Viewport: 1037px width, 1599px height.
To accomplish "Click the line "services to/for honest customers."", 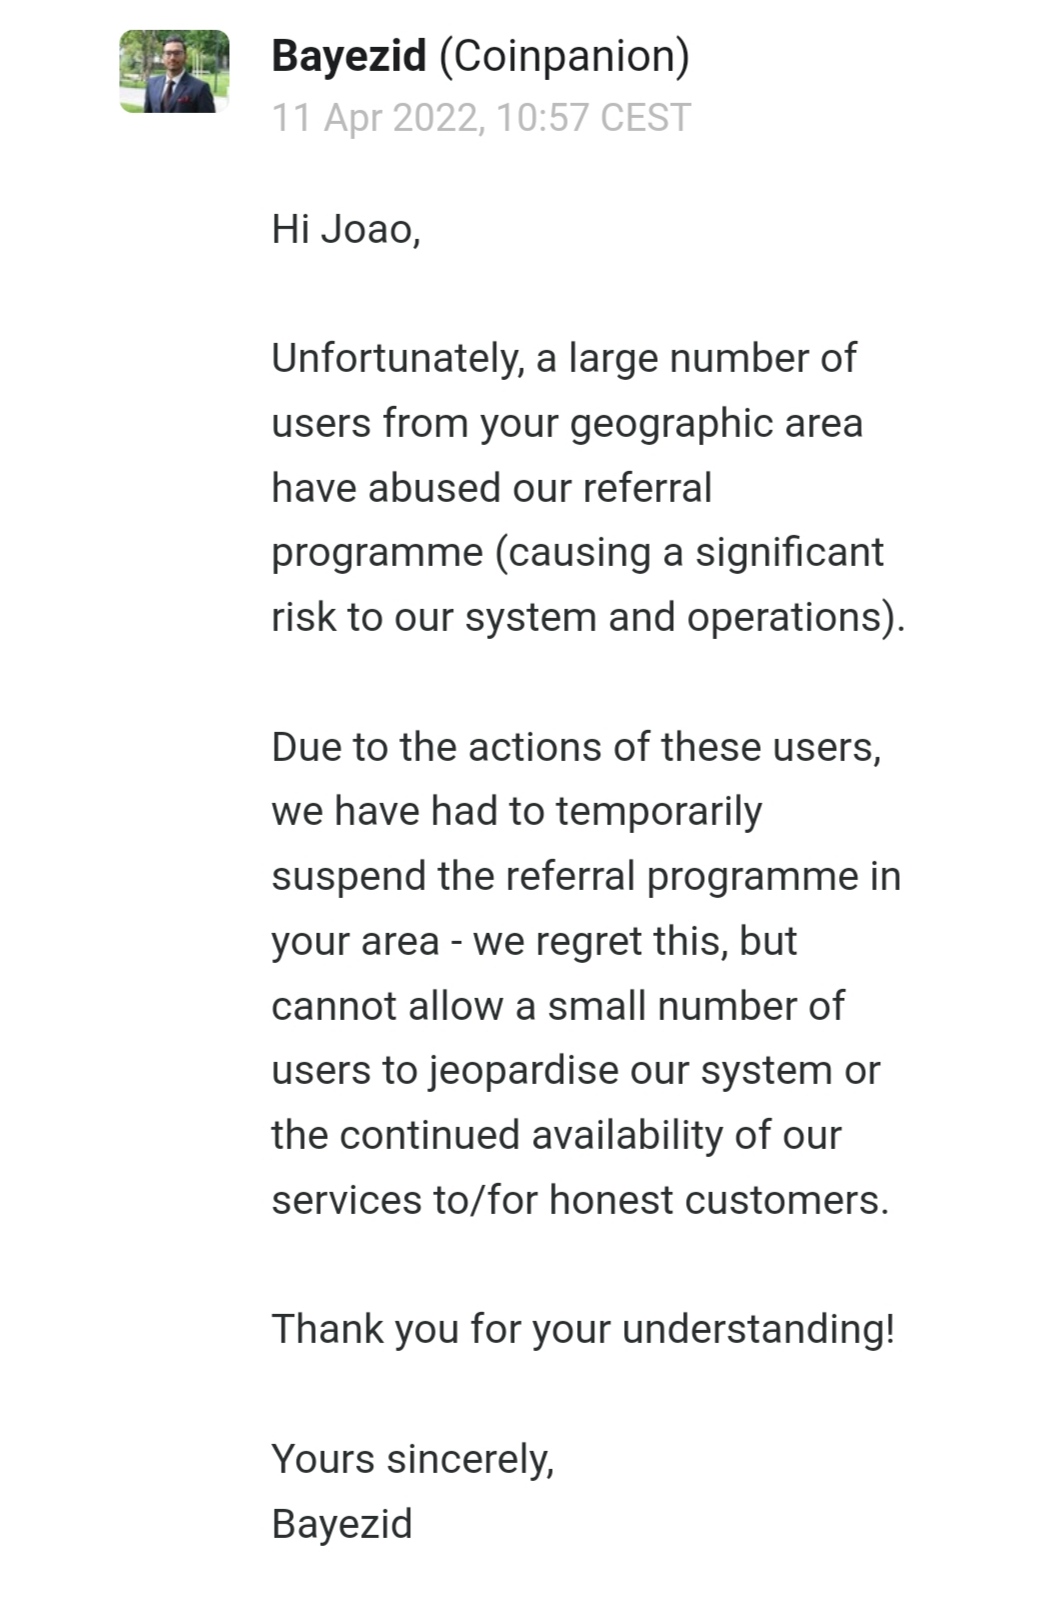I will (580, 1200).
